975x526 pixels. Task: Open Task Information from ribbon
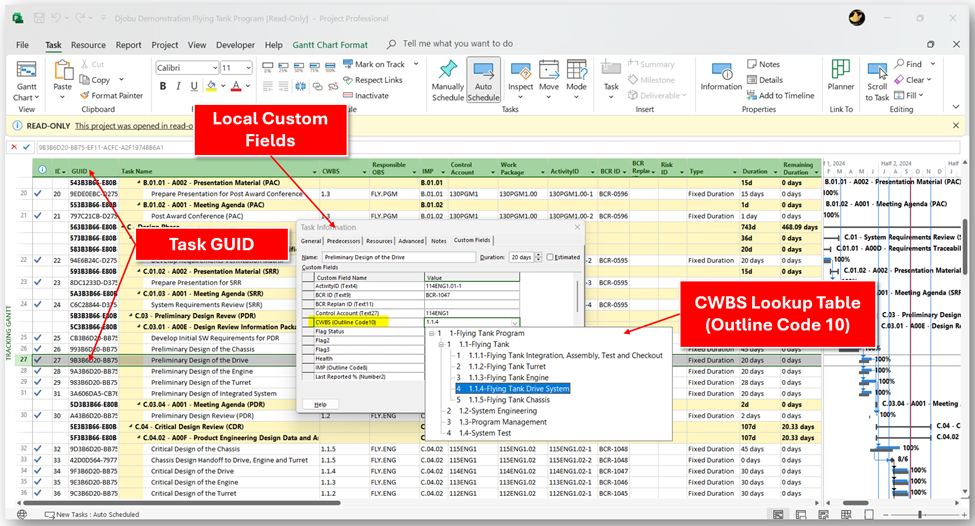point(721,77)
